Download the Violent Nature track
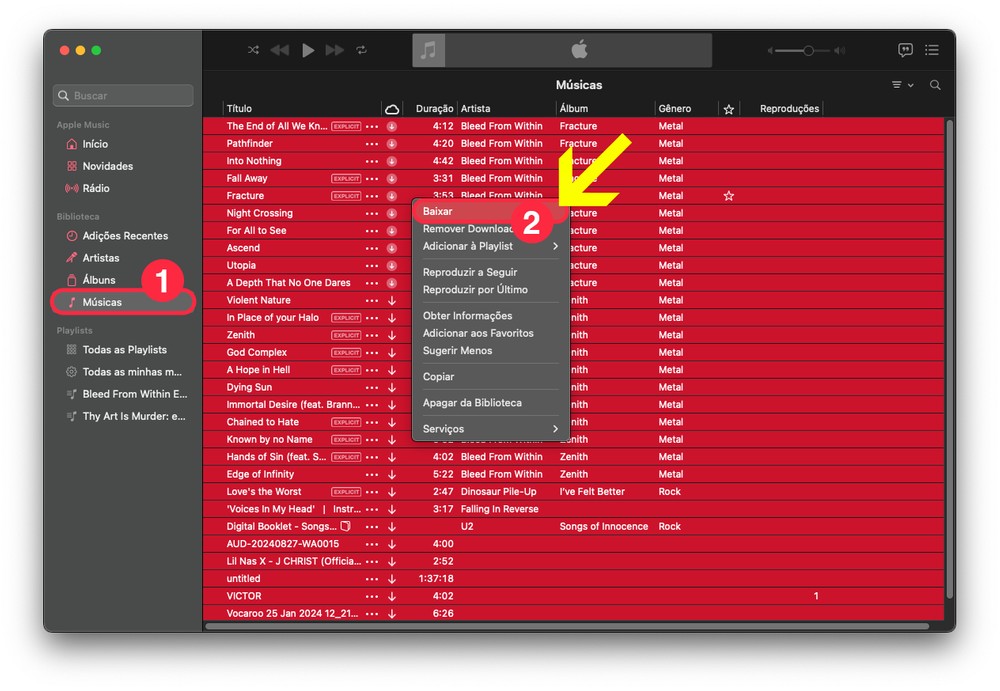The height and width of the screenshot is (691, 1000). pyautogui.click(x=392, y=301)
